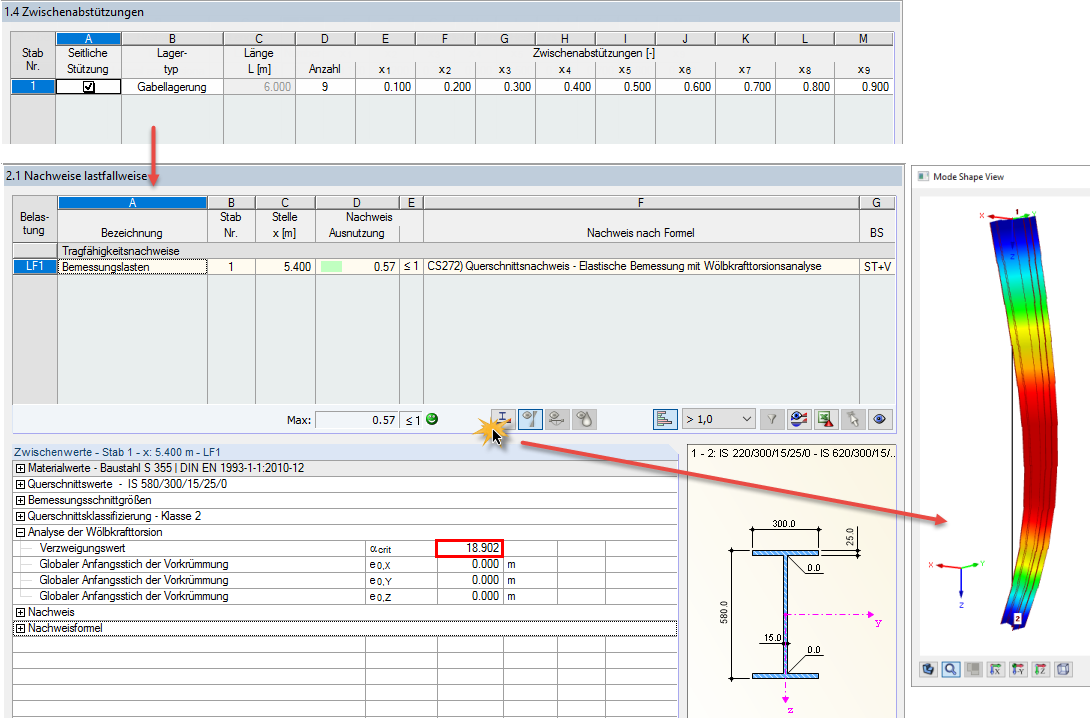The height and width of the screenshot is (718, 1091).
Task: Click the Mode Shape View title
Action: tap(969, 177)
